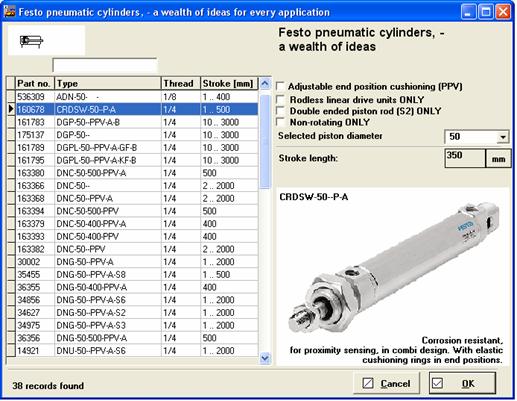Sort the table by the Part no. column header
Viewport: 517px width, 401px height.
click(35, 83)
